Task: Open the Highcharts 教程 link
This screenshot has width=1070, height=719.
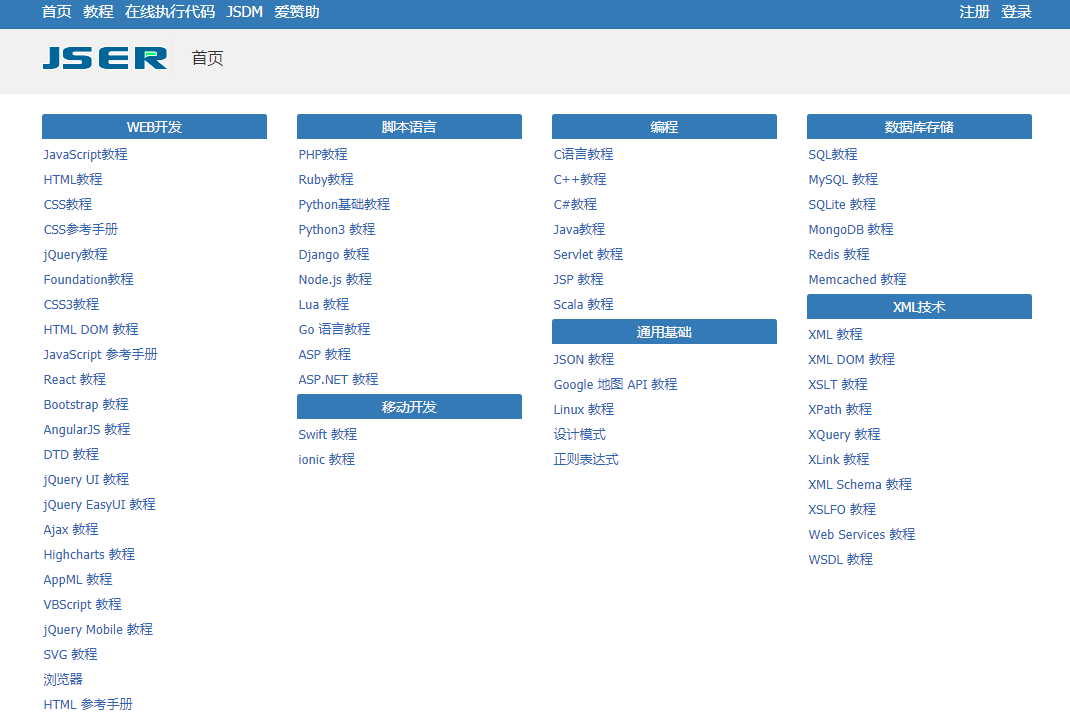Action: coord(89,555)
